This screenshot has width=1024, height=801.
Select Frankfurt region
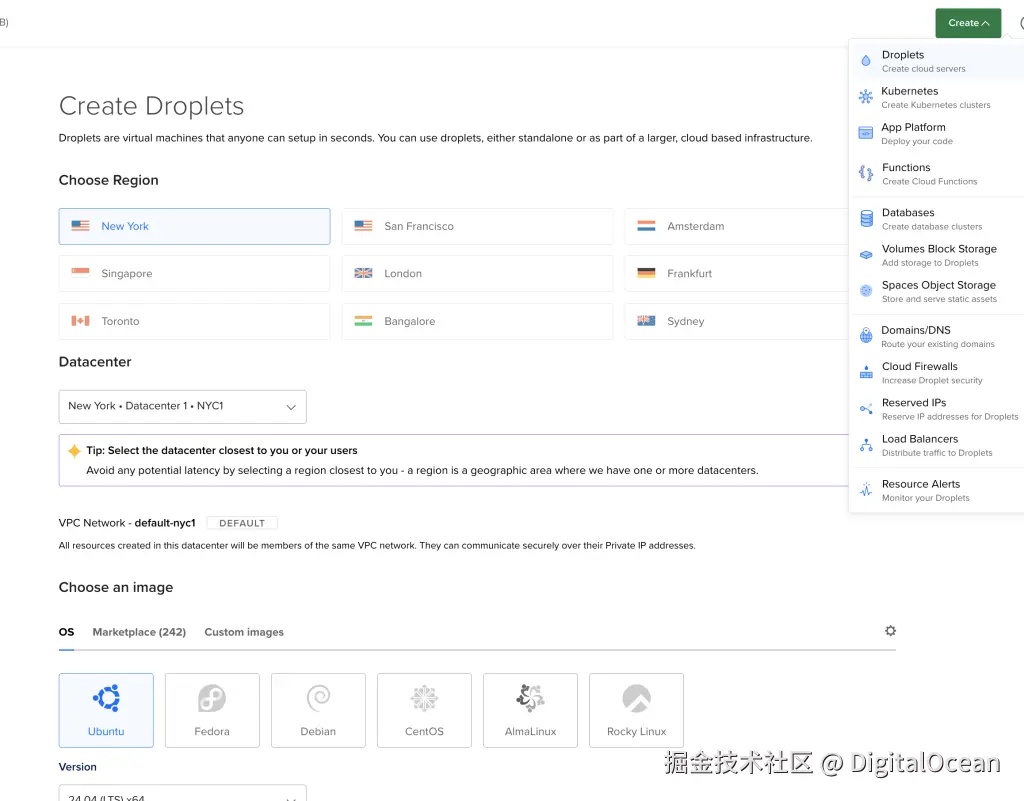click(736, 273)
